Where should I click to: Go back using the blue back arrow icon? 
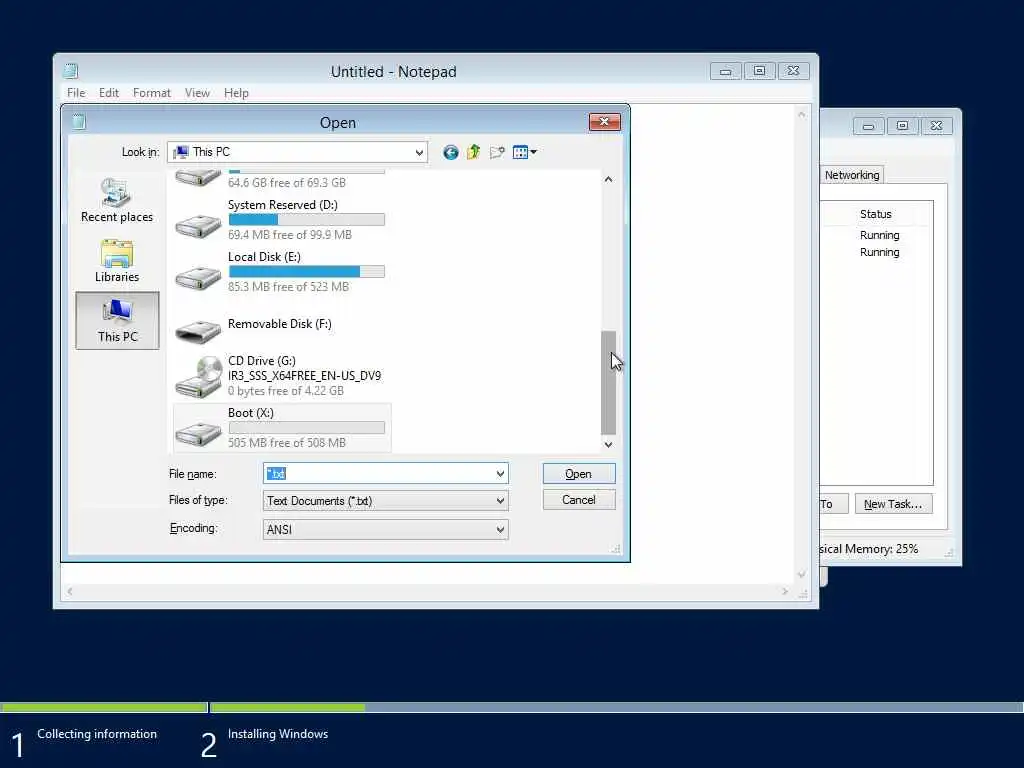tap(451, 152)
